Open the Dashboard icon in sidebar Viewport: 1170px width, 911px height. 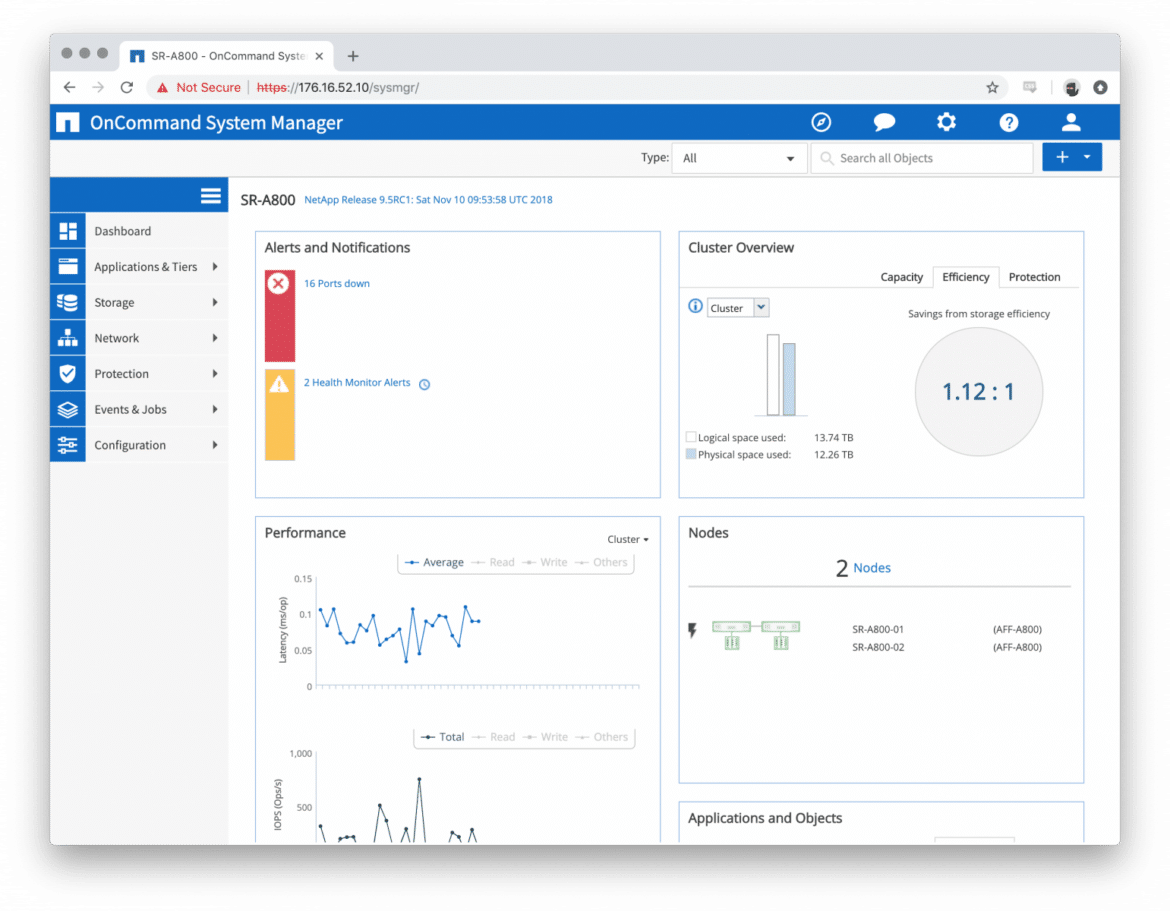click(x=68, y=231)
